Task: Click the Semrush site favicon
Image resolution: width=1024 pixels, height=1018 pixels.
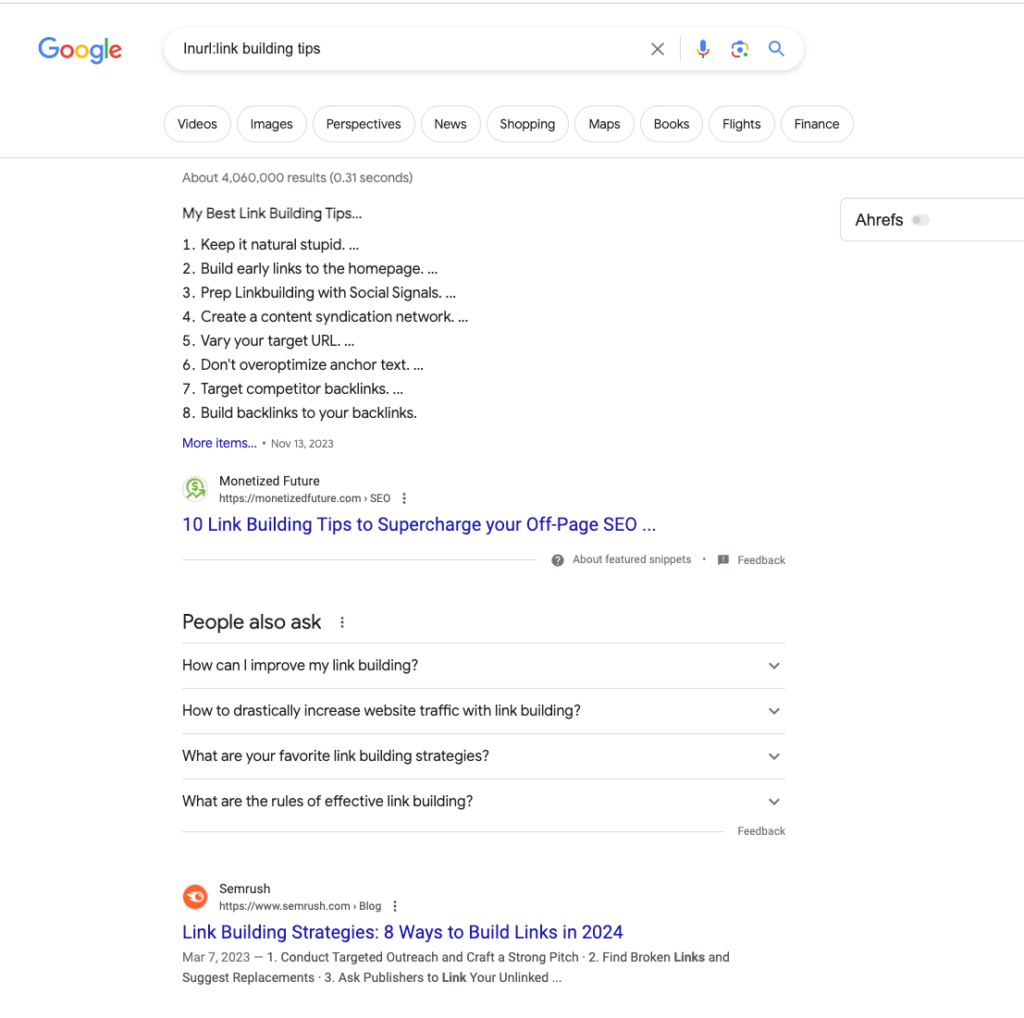Action: [x=196, y=896]
